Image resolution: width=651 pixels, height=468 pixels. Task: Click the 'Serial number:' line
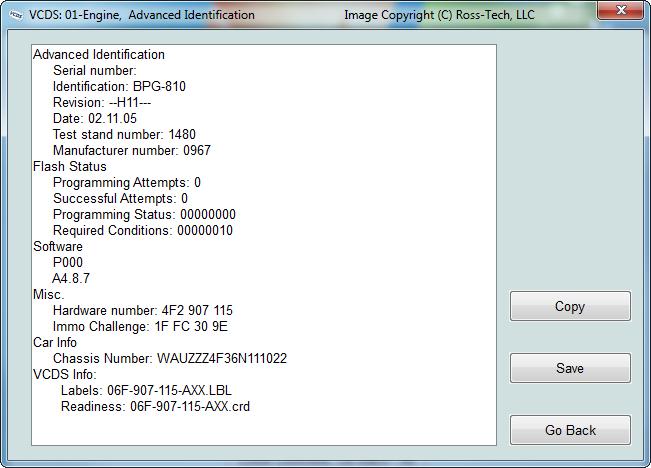[95, 70]
